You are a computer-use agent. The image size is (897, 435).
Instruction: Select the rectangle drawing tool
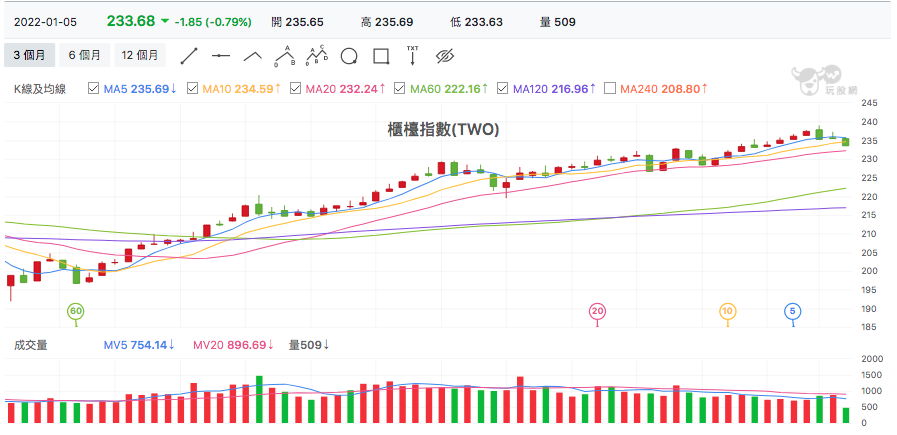click(381, 56)
